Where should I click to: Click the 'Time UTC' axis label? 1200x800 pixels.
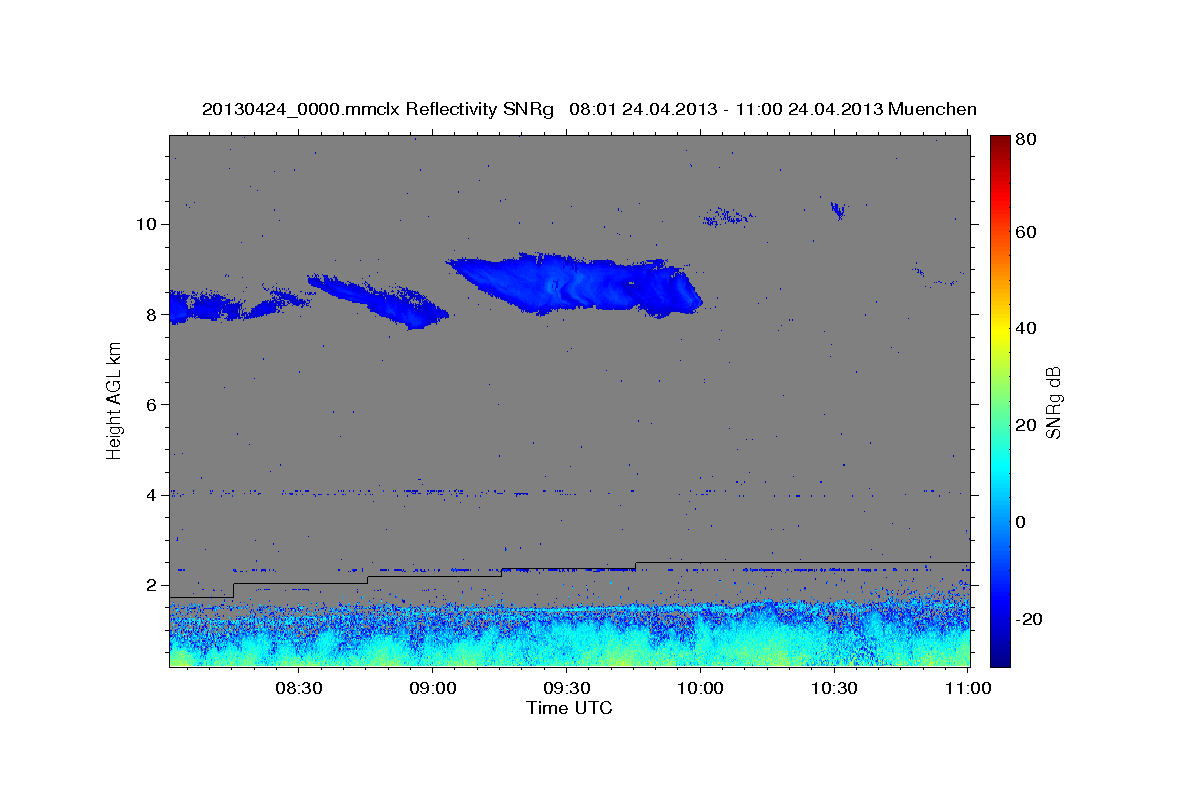570,708
